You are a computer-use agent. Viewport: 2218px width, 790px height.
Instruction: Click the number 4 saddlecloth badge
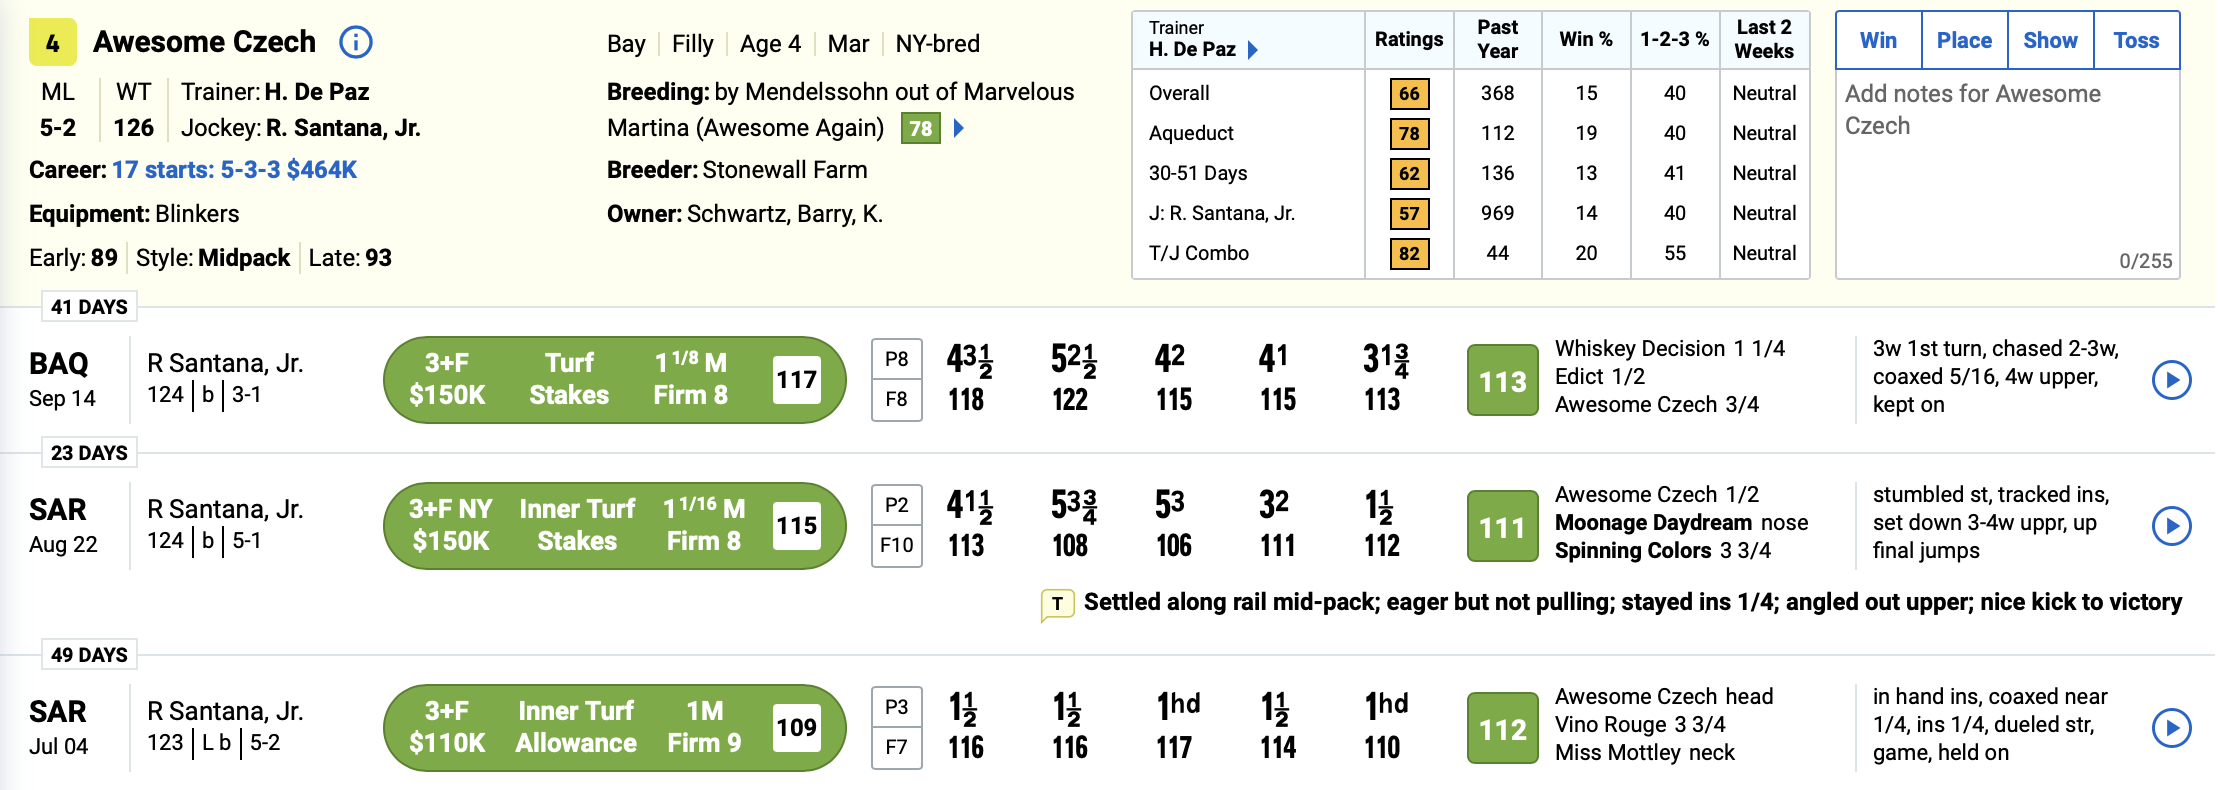(53, 43)
